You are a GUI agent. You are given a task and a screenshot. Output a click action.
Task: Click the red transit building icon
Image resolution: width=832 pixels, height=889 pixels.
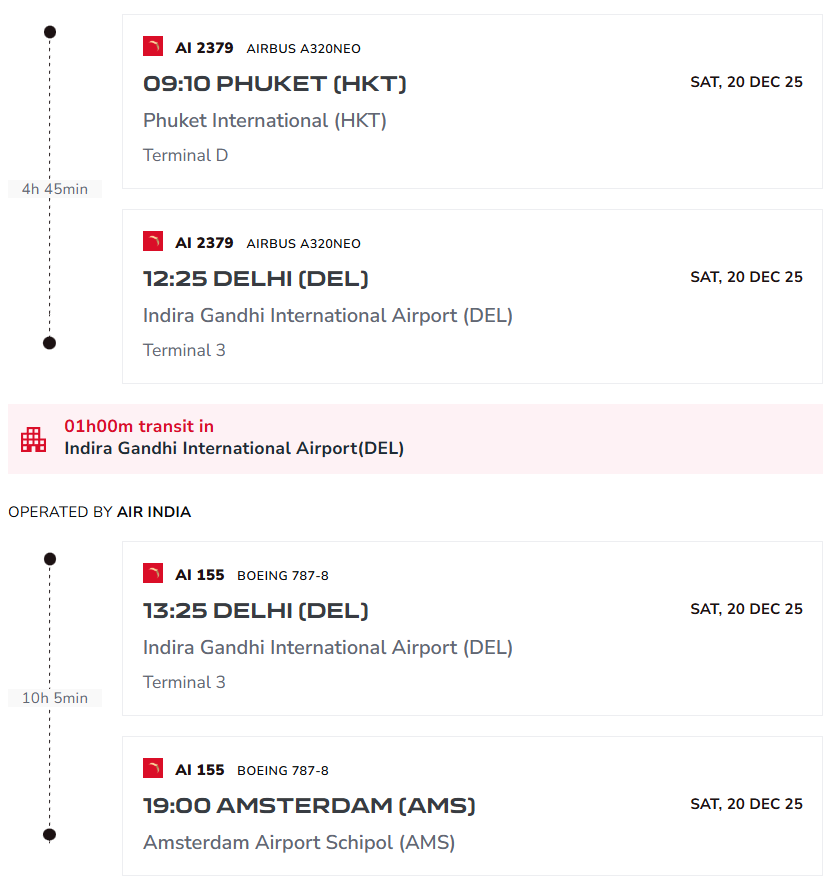pyautogui.click(x=34, y=439)
